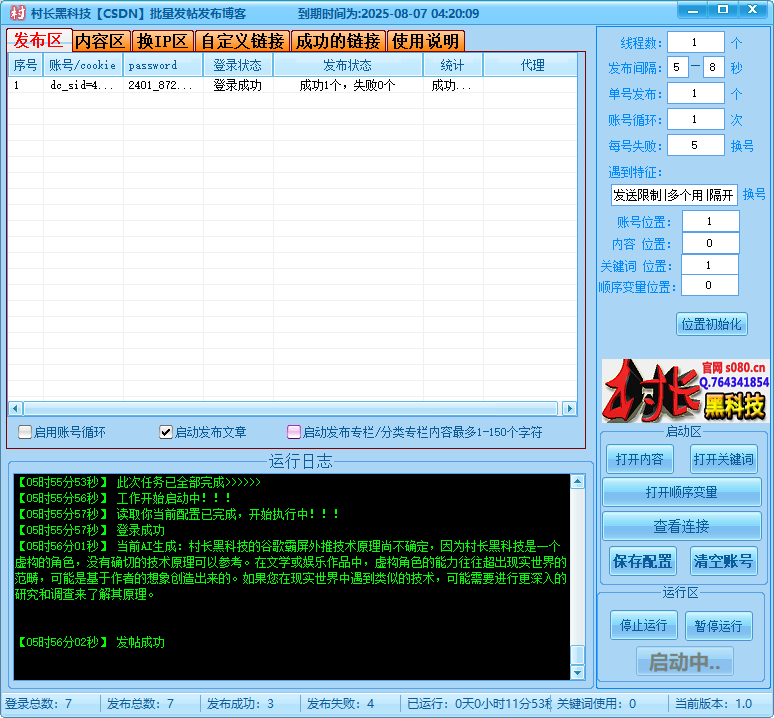Click the 关键词 位置 input field
Image resolution: width=774 pixels, height=718 pixels.
tap(710, 265)
